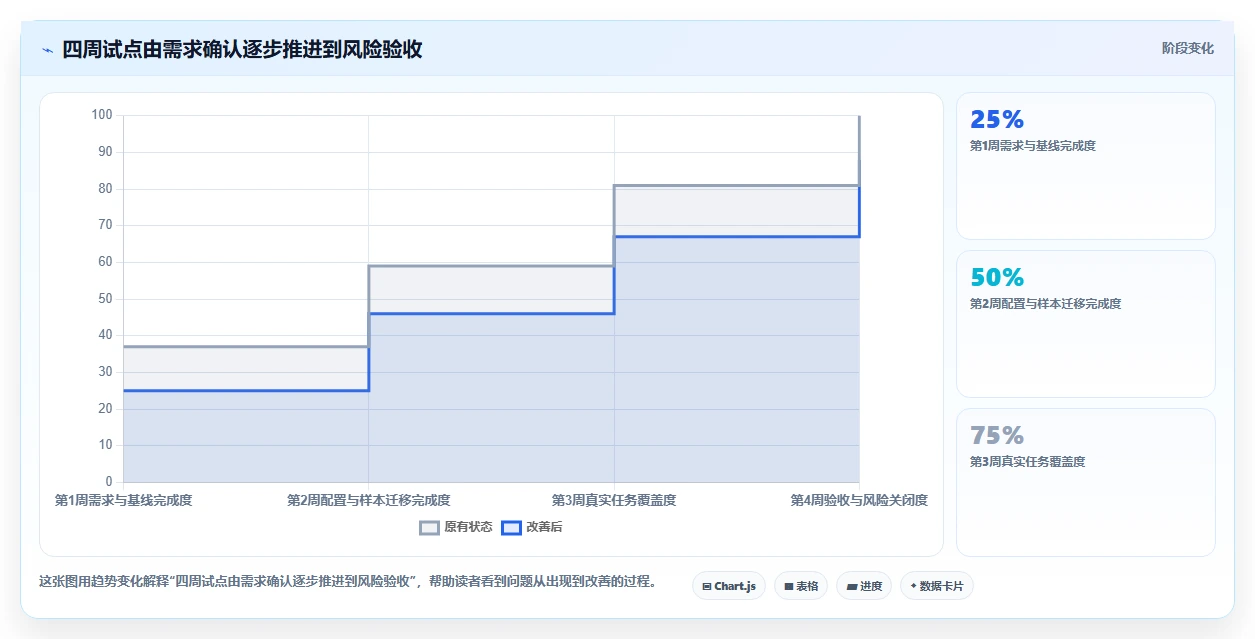Image resolution: width=1255 pixels, height=639 pixels.
Task: Open the 数据卡片 tag
Action: tap(936, 586)
